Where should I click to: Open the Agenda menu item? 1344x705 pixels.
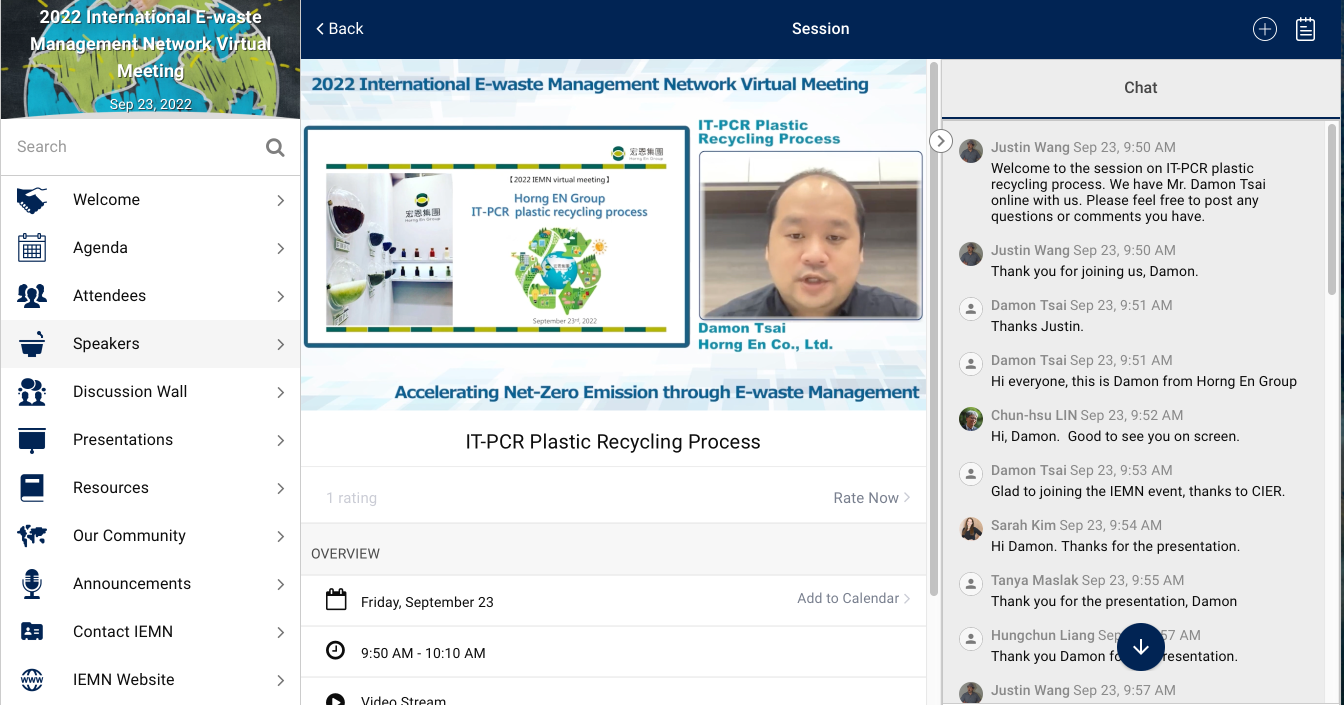pos(150,248)
